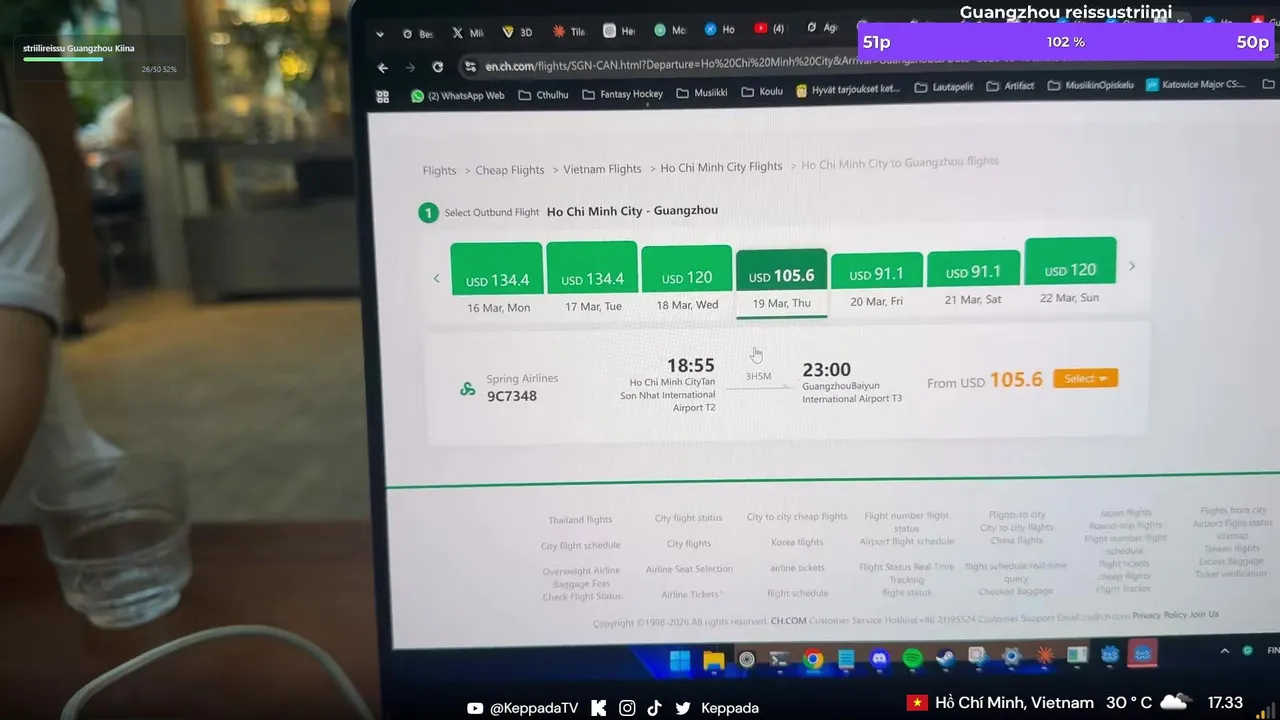Viewport: 1280px width, 720px height.
Task: Click the Flights breadcrumb link
Action: (x=439, y=171)
